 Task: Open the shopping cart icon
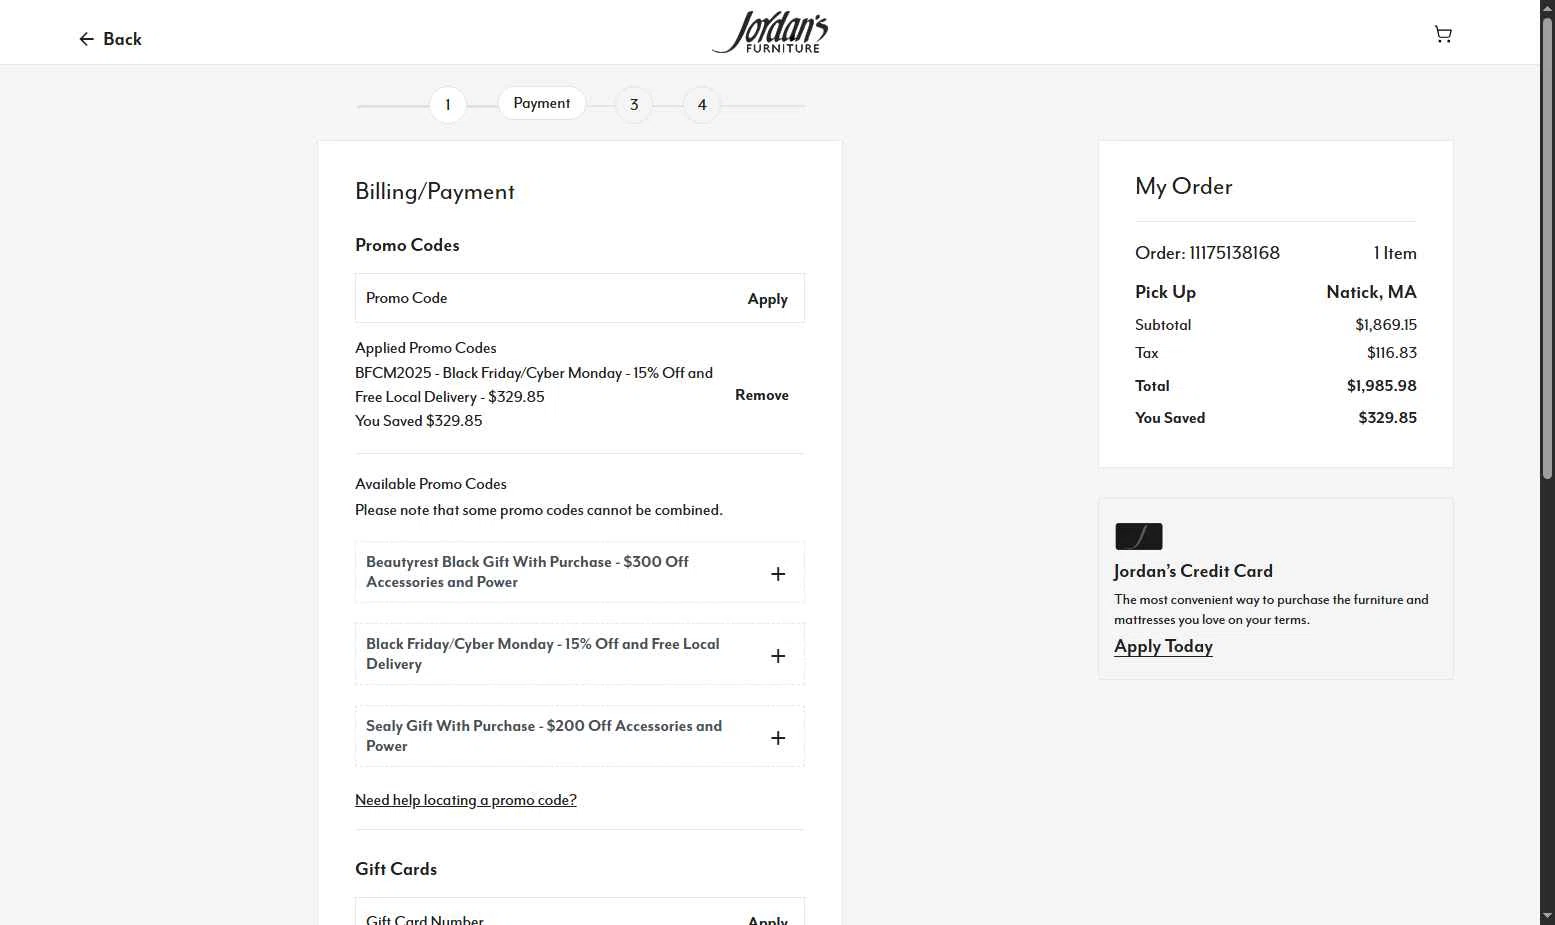click(1443, 35)
